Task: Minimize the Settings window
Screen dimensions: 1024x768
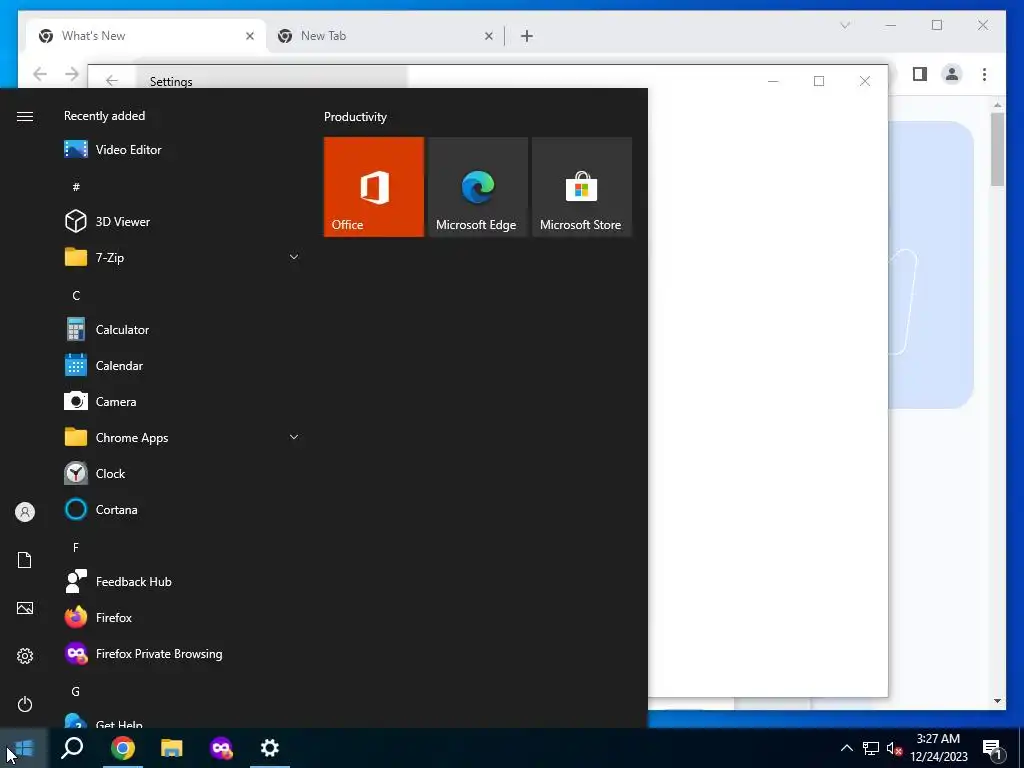Action: point(773,80)
